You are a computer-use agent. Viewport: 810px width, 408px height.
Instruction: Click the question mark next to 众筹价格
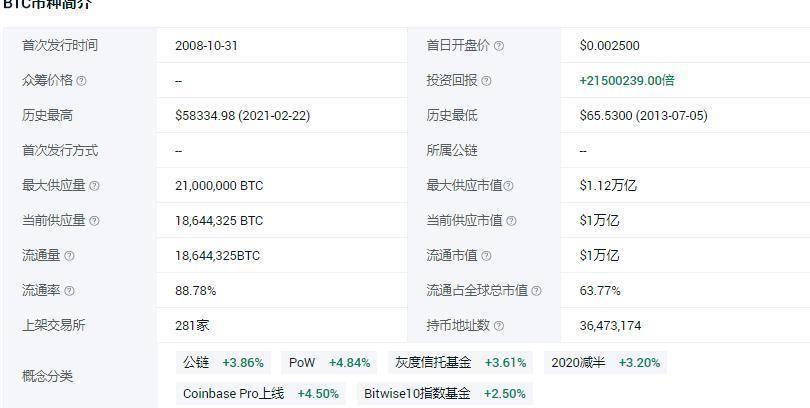[81, 81]
